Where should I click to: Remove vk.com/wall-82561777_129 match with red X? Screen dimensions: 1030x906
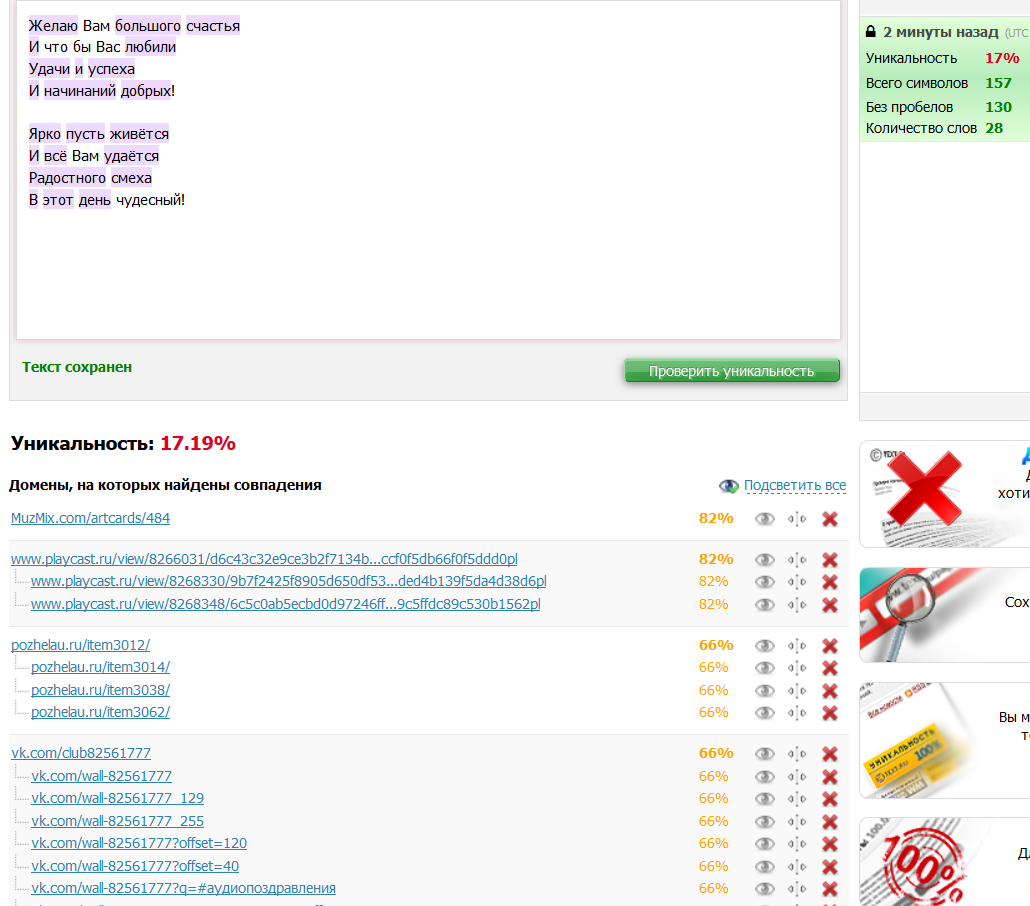click(x=829, y=799)
